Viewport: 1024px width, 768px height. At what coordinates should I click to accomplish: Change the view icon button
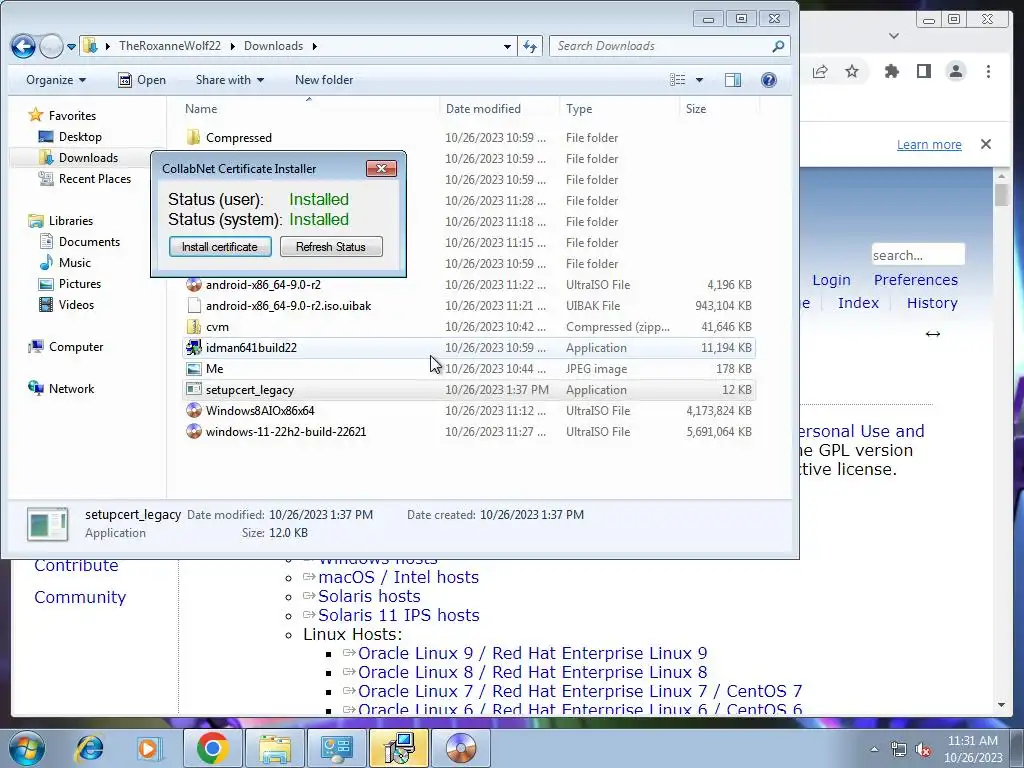[678, 80]
